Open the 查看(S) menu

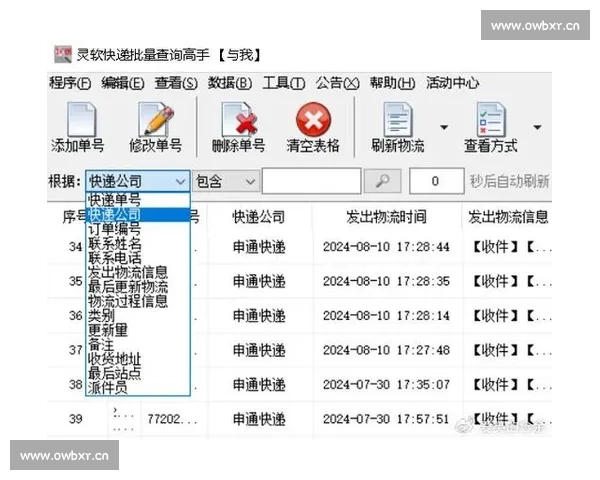176,83
